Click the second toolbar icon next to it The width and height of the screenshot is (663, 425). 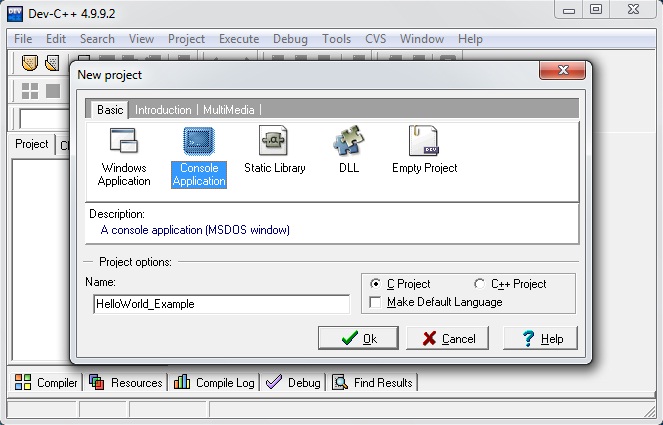click(x=52, y=63)
